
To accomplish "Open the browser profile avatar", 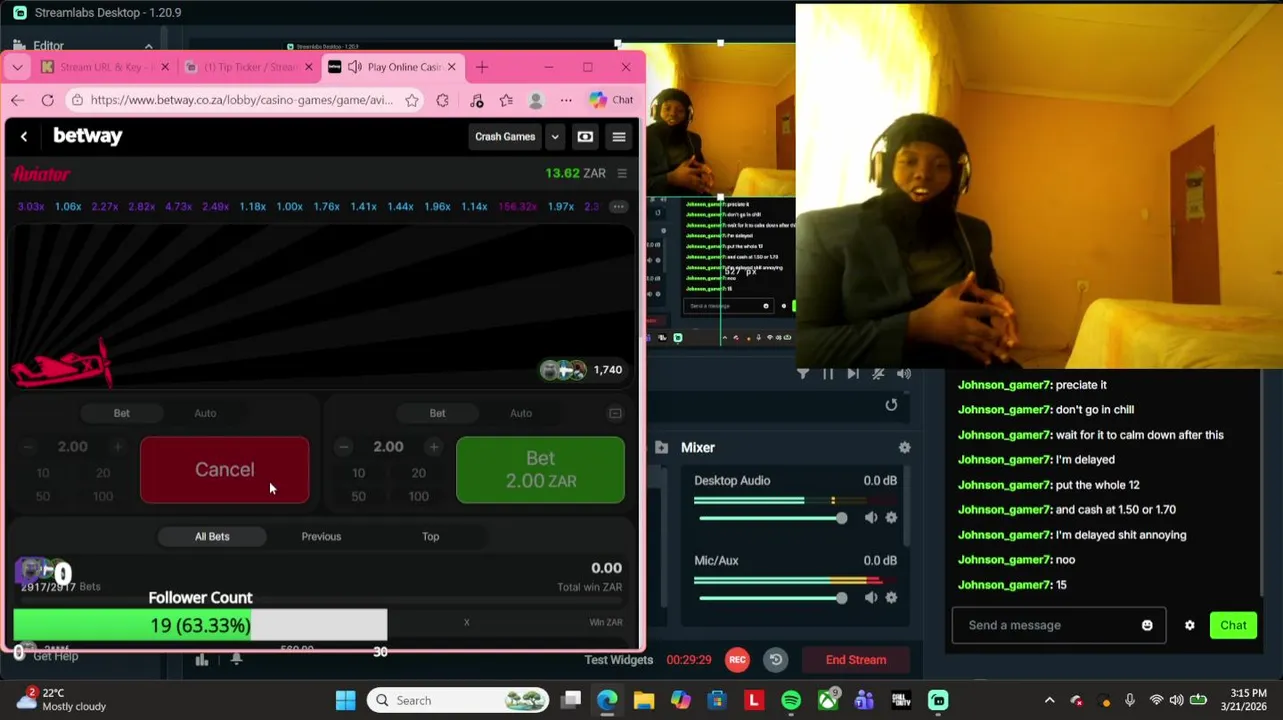I will [536, 100].
